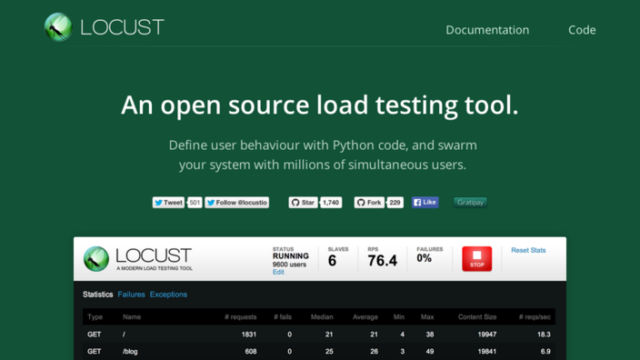Click the Locust logo in the header
The image size is (640, 360).
click(104, 27)
